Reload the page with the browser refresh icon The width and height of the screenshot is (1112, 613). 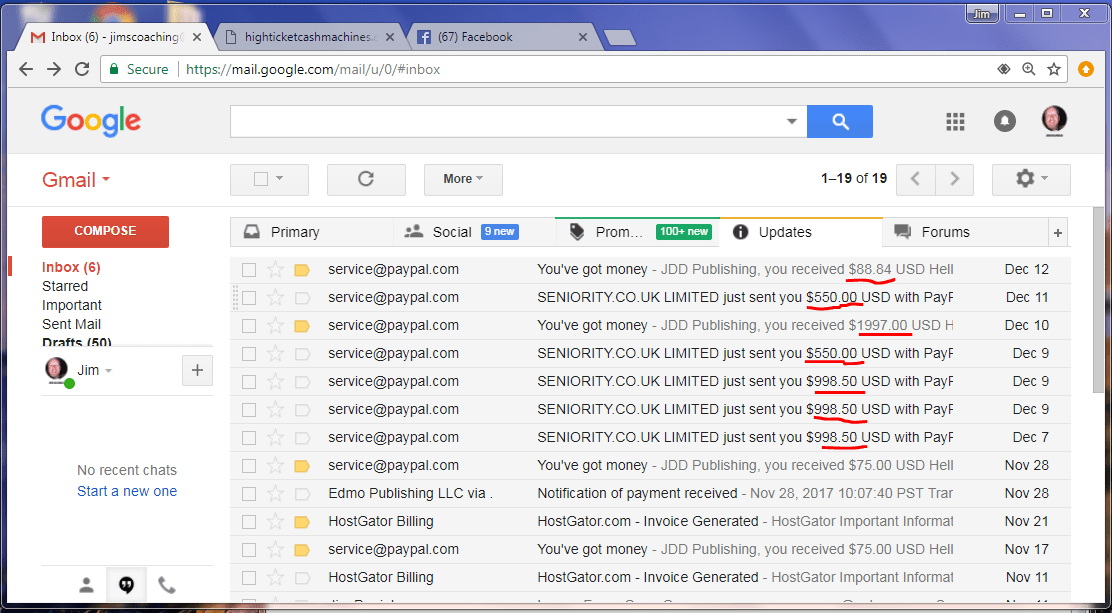(82, 69)
